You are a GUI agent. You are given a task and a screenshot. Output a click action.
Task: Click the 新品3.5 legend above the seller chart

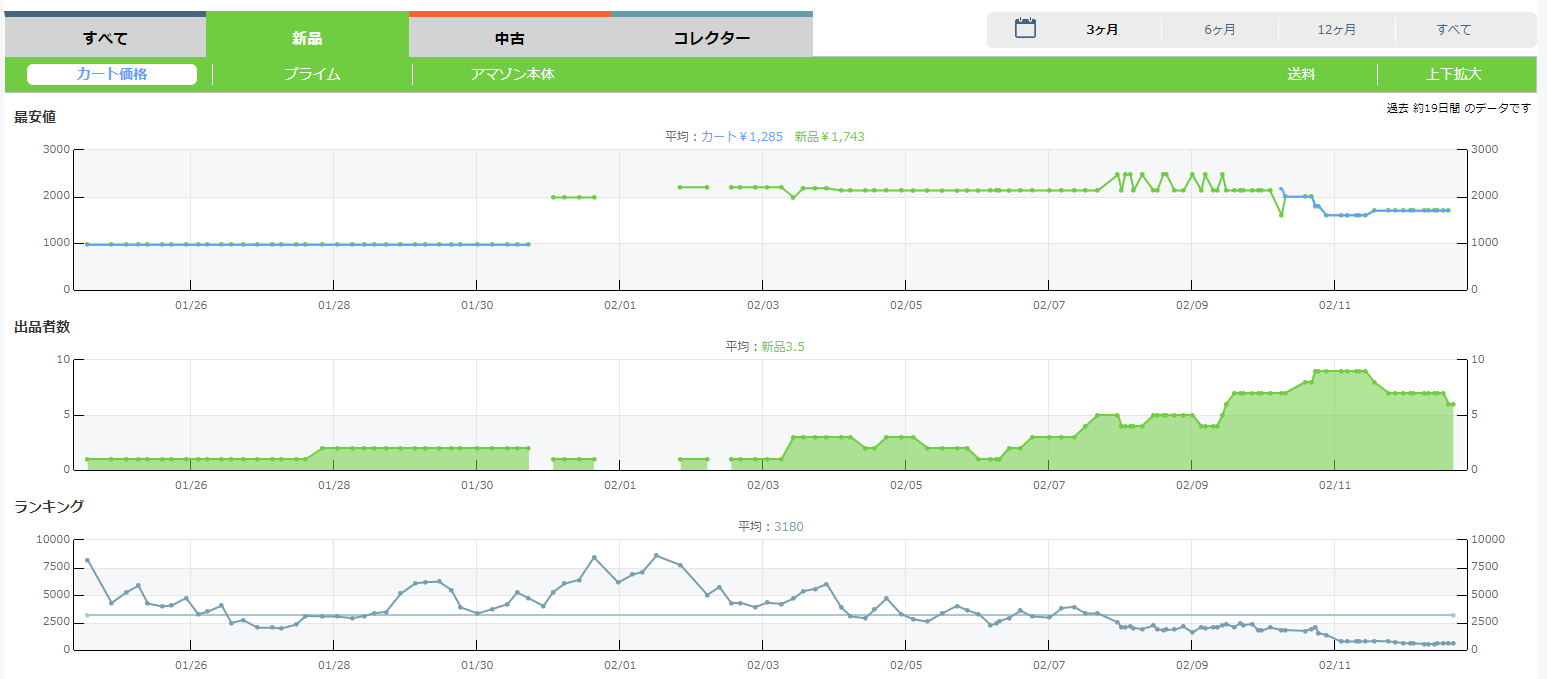click(783, 347)
